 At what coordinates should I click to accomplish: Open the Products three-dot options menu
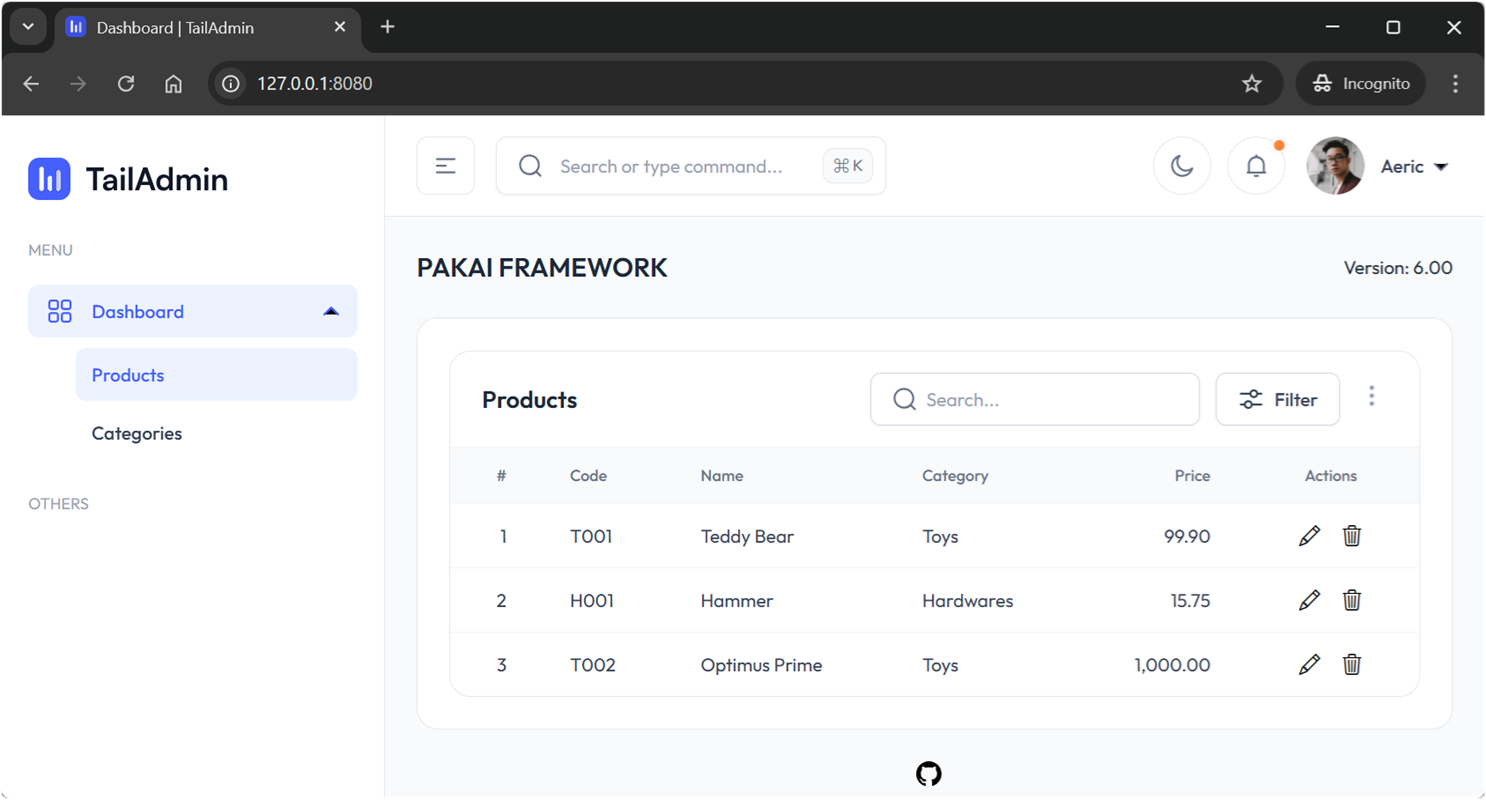point(1371,397)
